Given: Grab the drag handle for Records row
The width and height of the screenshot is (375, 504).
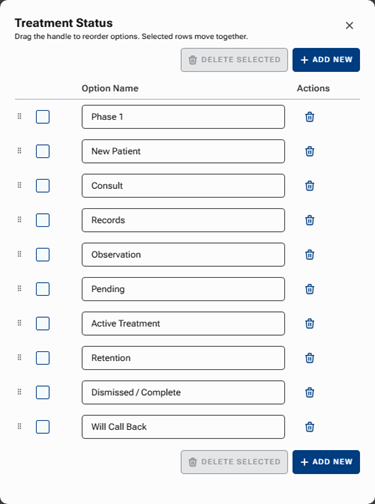Looking at the screenshot, I should [19, 219].
